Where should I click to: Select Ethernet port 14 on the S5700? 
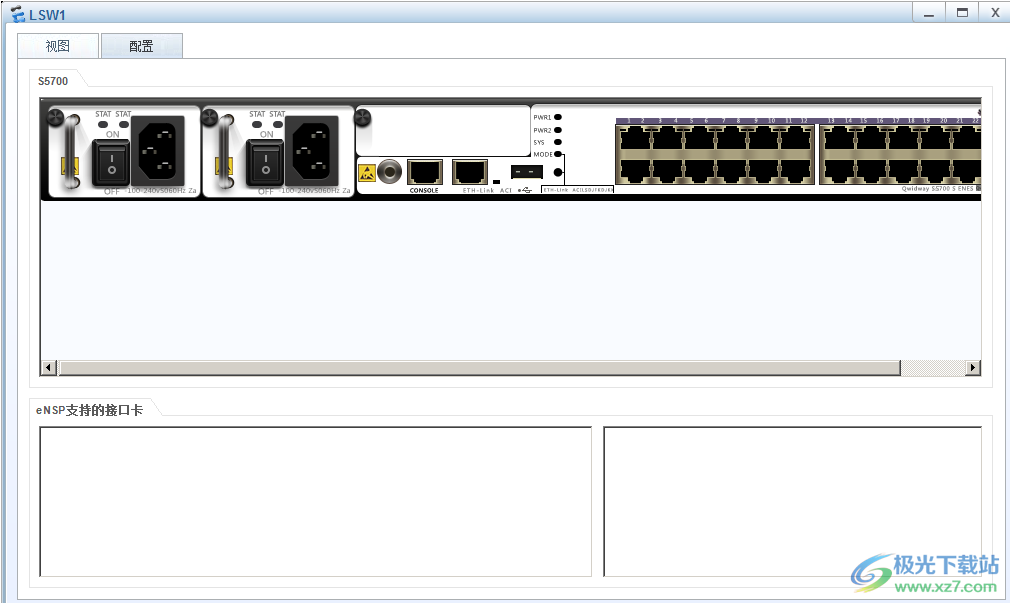839,170
